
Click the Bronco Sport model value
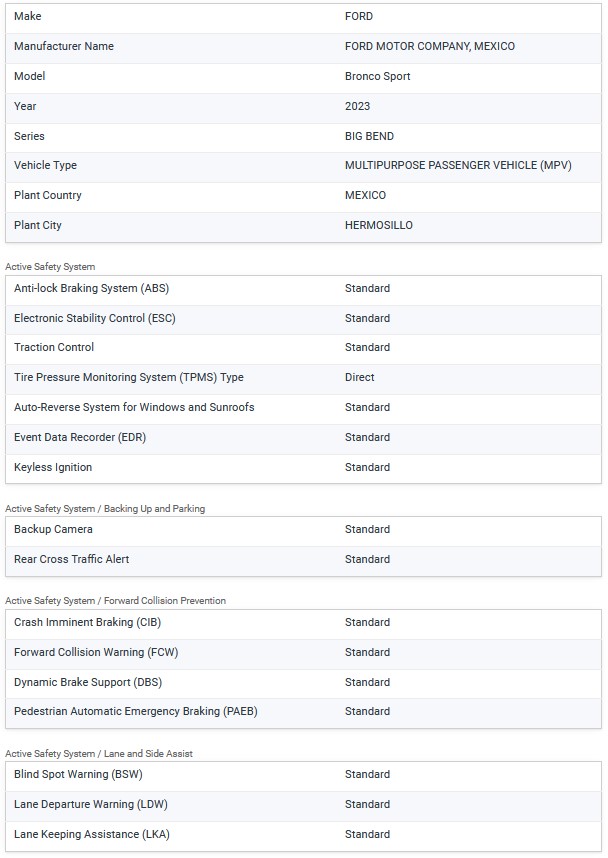pyautogui.click(x=377, y=76)
